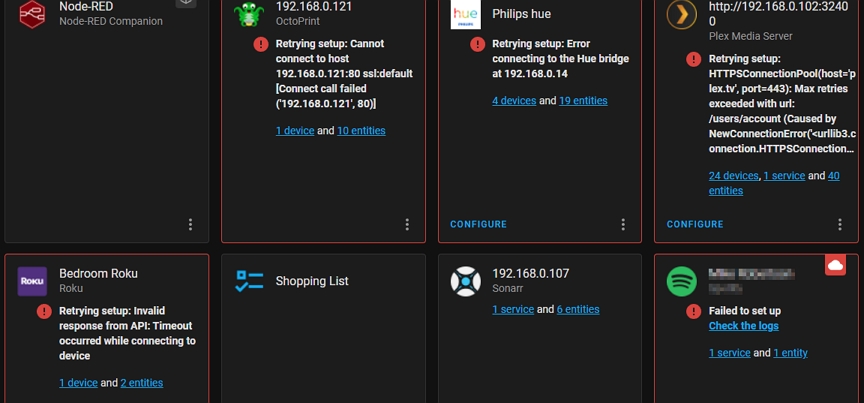Click CONFIGURE on the Plex card
The height and width of the screenshot is (403, 864).
click(x=695, y=224)
